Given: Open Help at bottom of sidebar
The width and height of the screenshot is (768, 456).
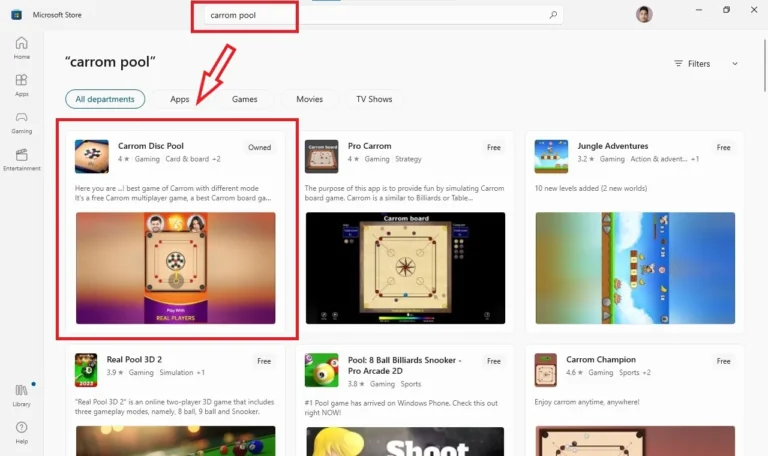Looking at the screenshot, I should [21, 432].
